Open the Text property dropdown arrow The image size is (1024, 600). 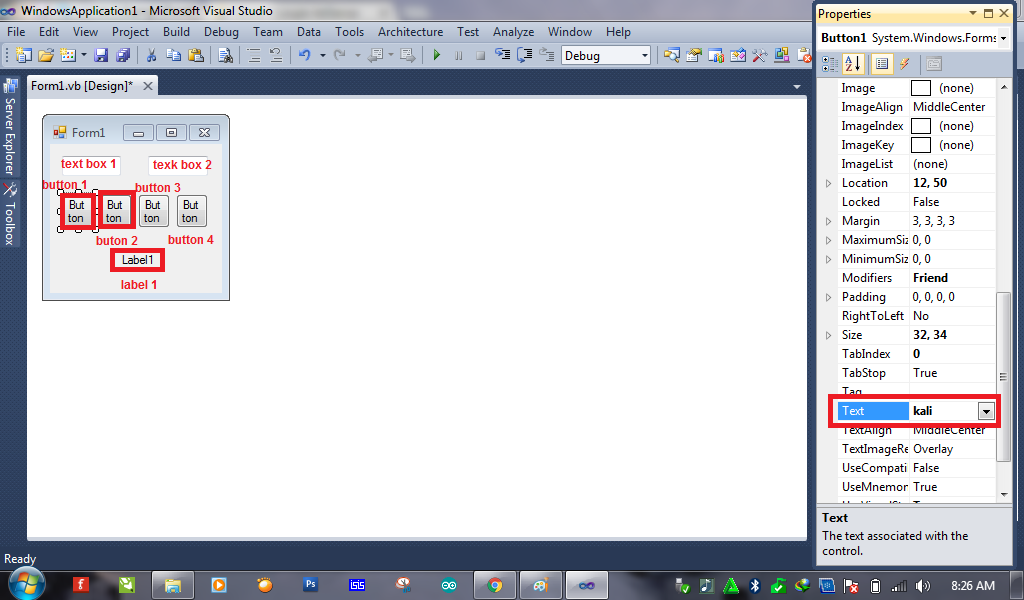(986, 410)
